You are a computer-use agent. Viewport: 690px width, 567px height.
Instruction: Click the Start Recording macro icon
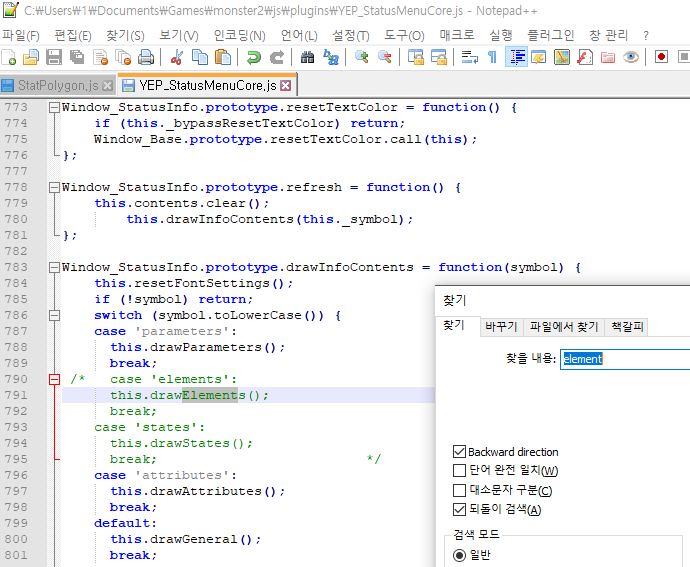click(x=661, y=57)
